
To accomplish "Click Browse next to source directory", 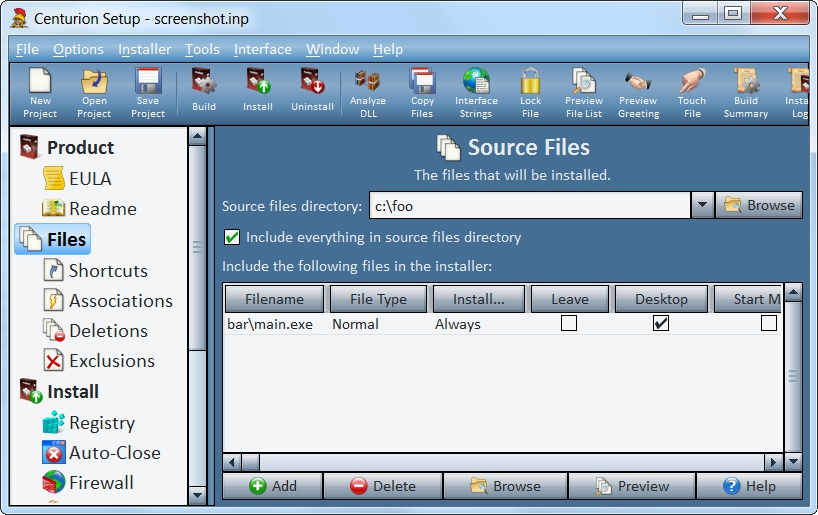I will [x=759, y=205].
